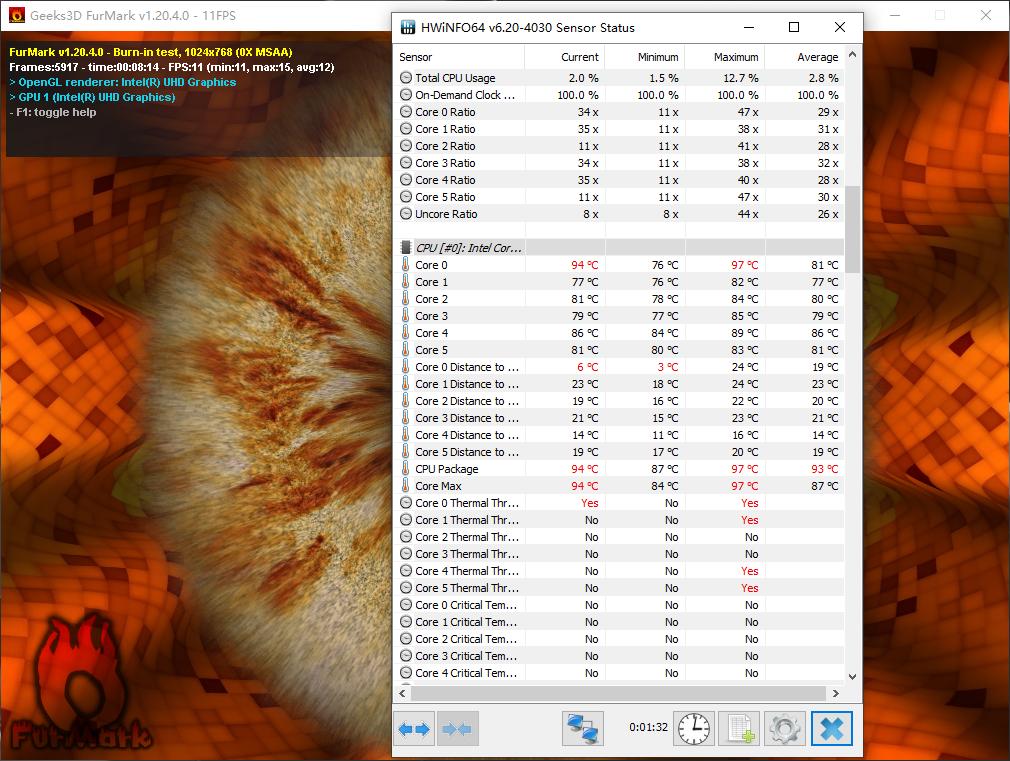Viewport: 1010px width, 761px height.
Task: Click the Total CPU Usage sensor icon
Action: 406,77
